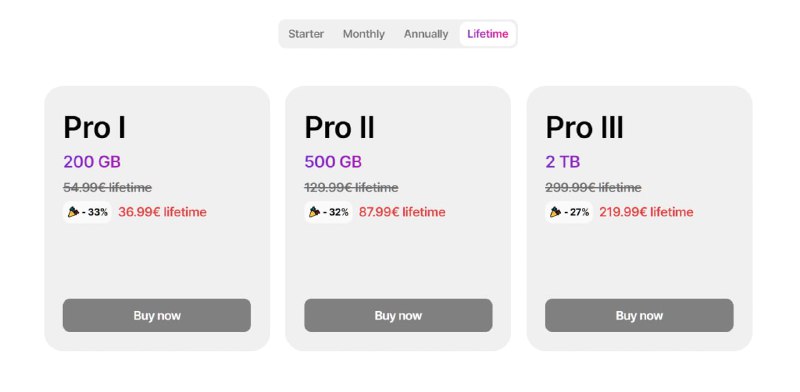800x392 pixels.
Task: Buy the Pro III plan now
Action: point(639,315)
